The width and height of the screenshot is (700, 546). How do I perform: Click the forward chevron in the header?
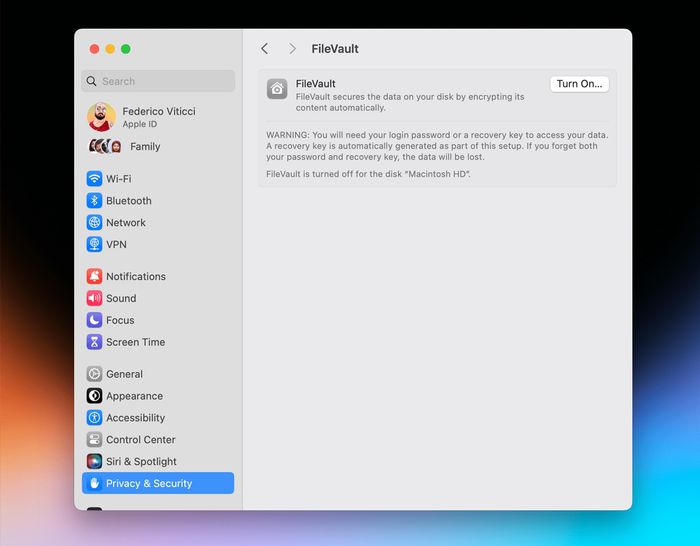coord(292,49)
